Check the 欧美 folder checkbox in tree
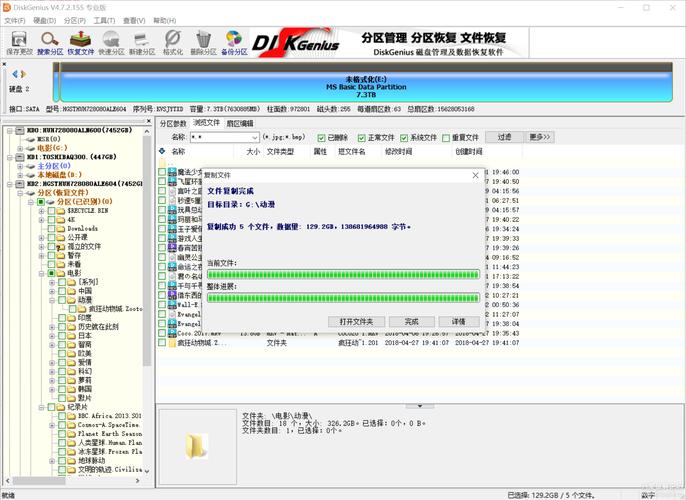This screenshot has height=500, width=686. pos(62,353)
